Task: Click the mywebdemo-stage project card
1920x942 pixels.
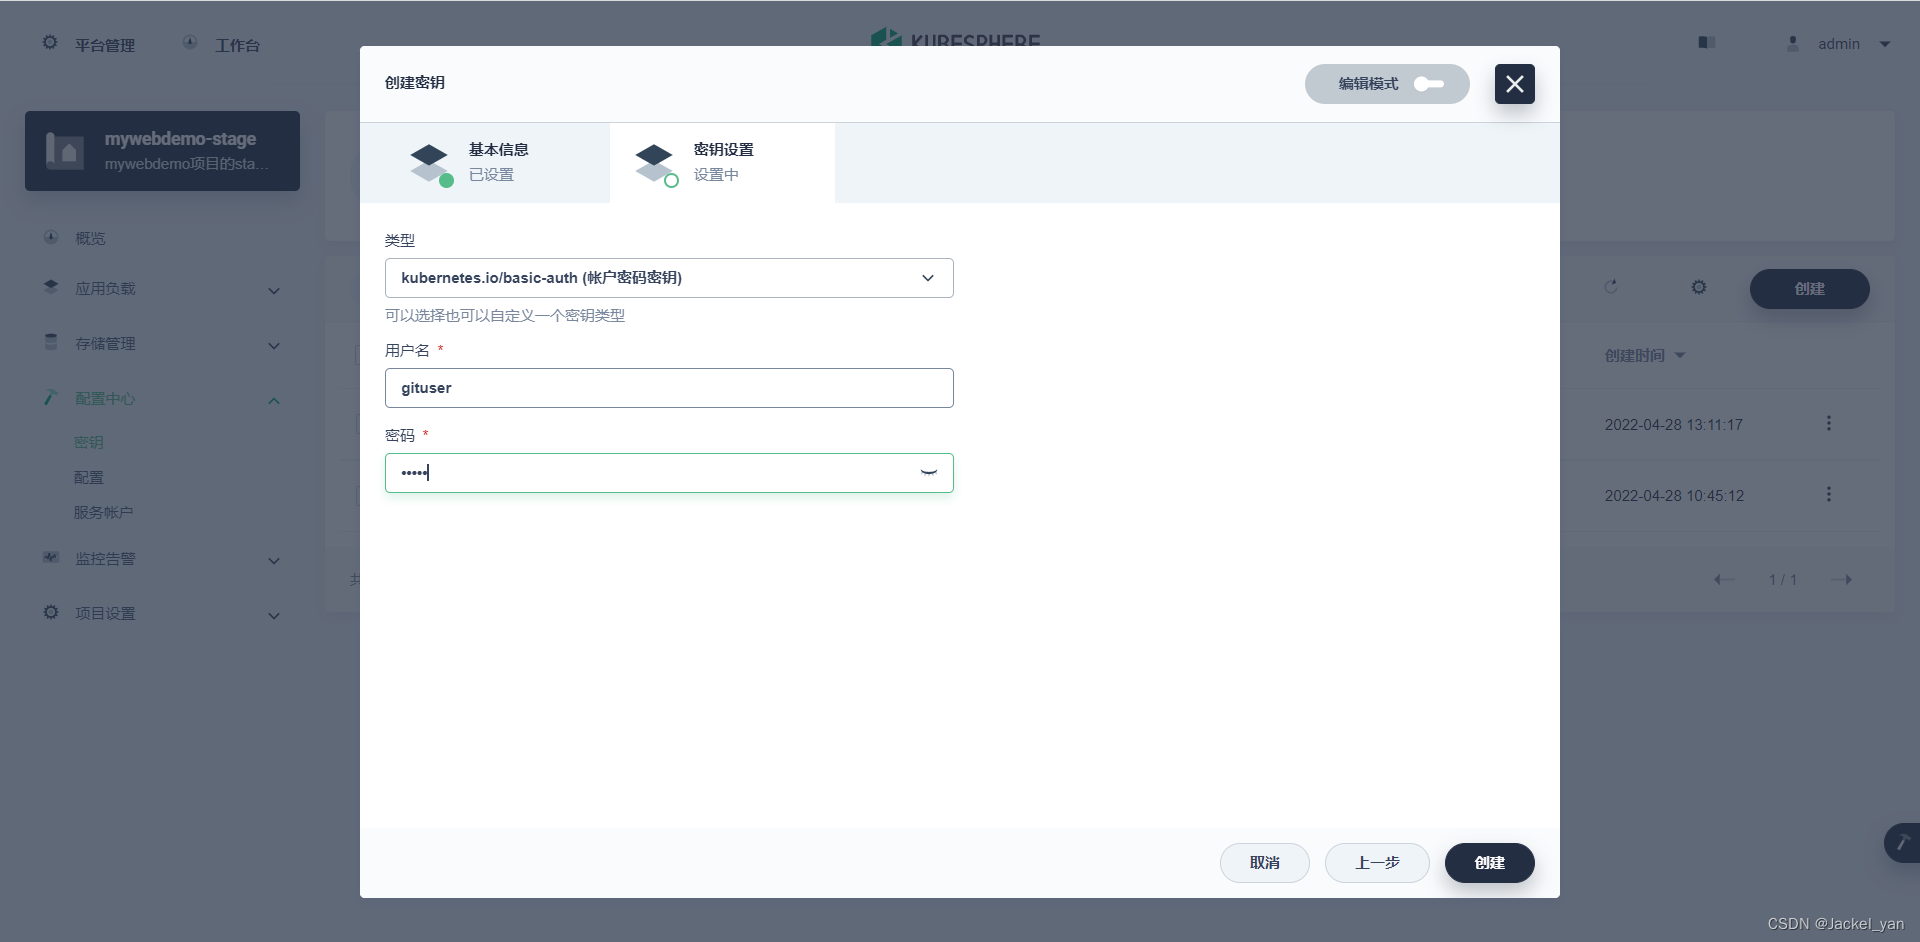Action: [162, 151]
